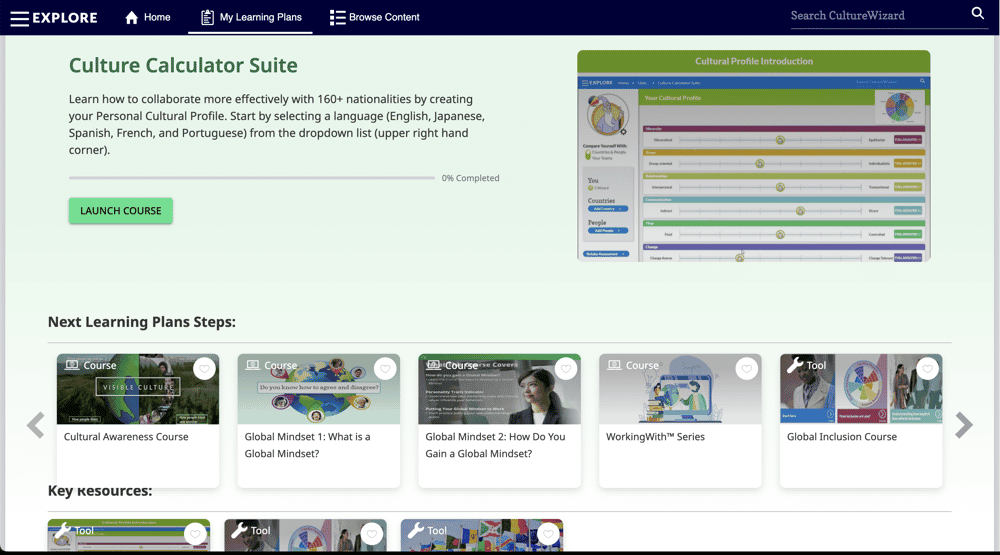Click the course completion progress bar

[252, 178]
